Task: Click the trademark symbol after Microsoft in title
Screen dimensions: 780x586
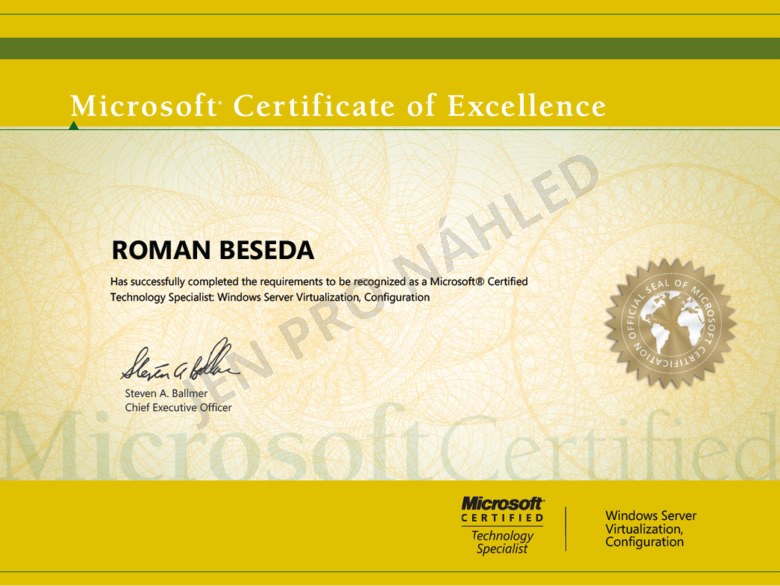Action: (221, 100)
